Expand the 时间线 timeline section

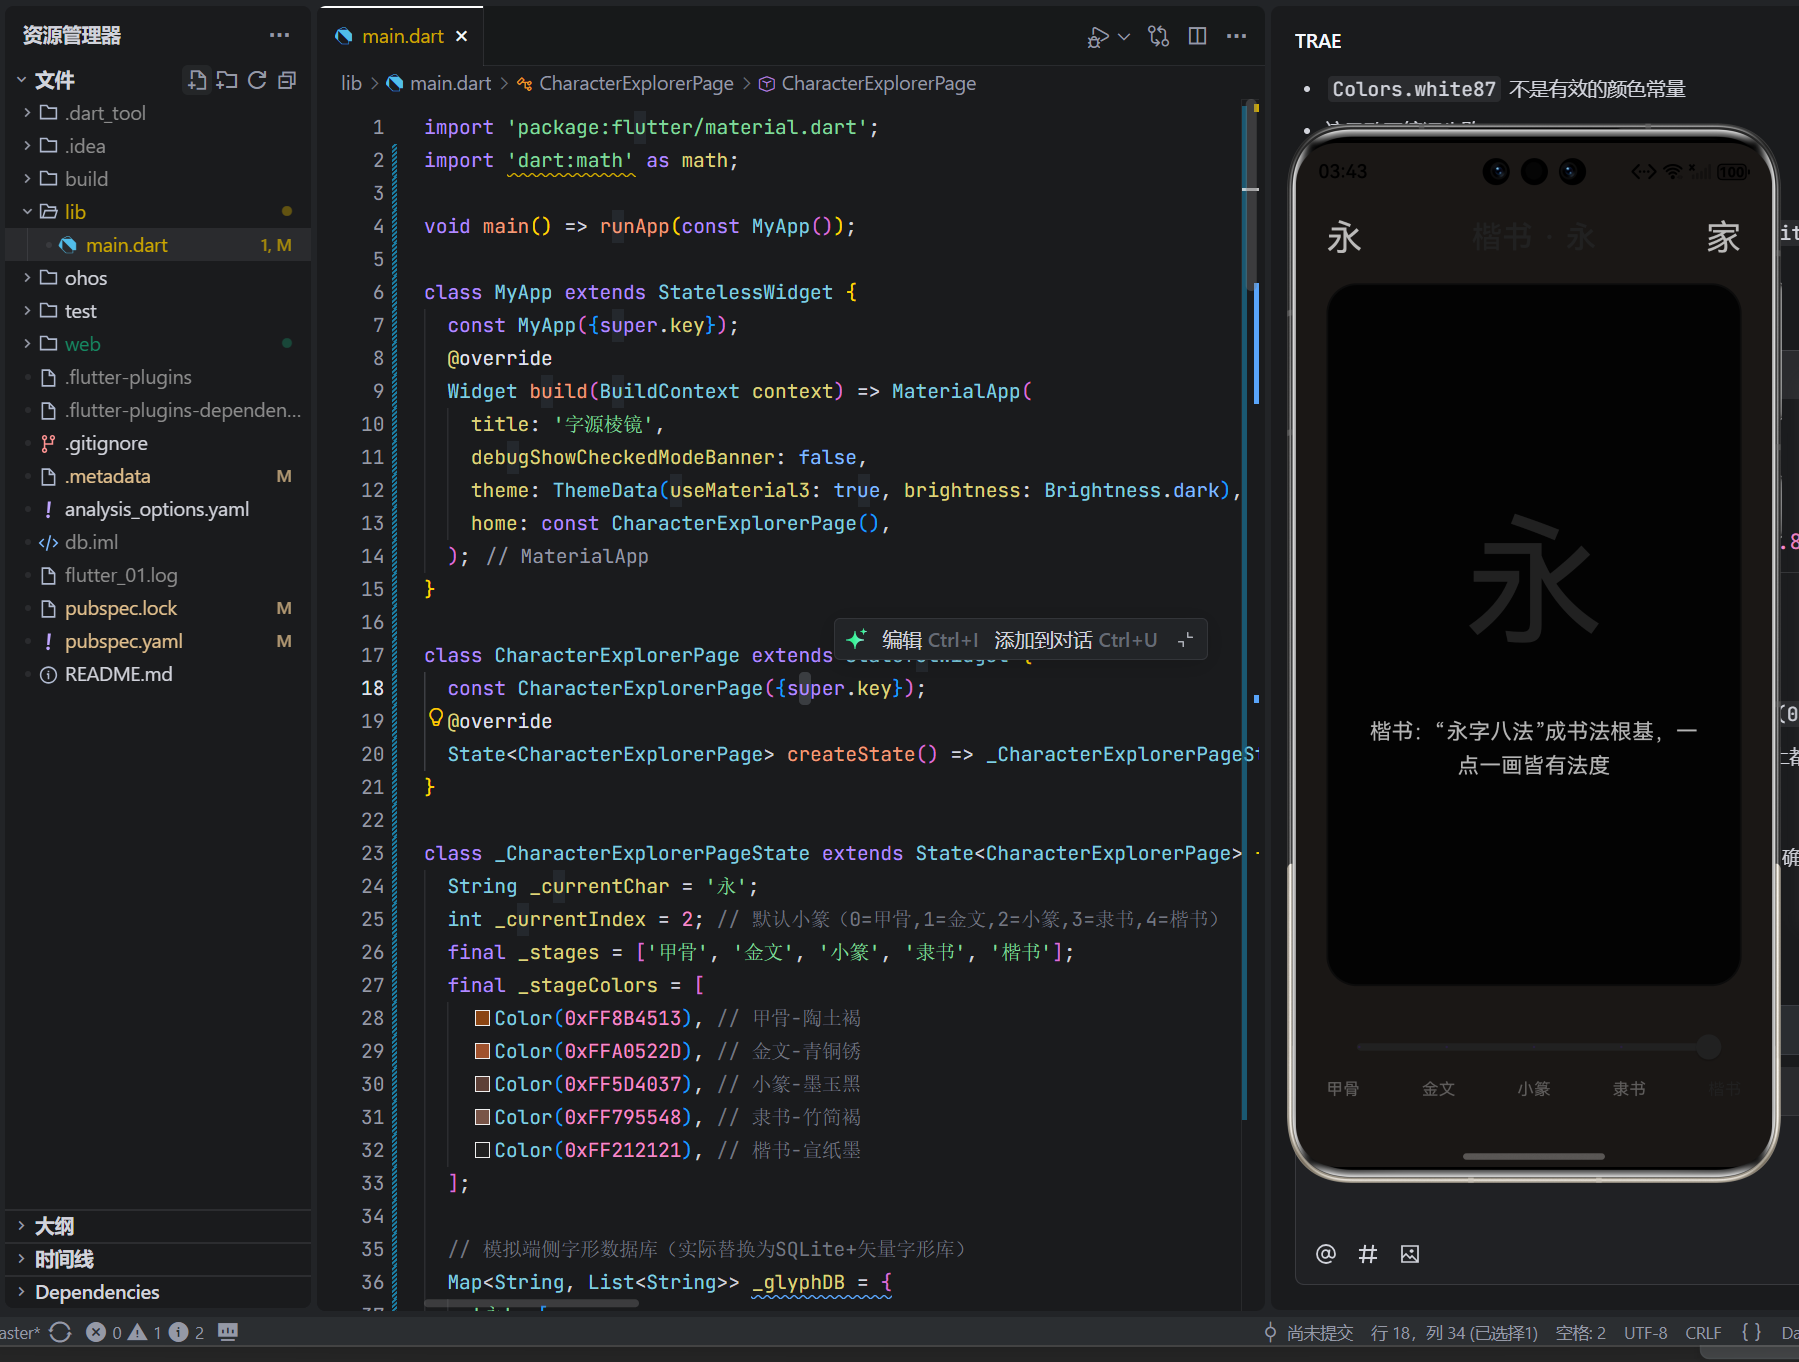[x=64, y=1259]
